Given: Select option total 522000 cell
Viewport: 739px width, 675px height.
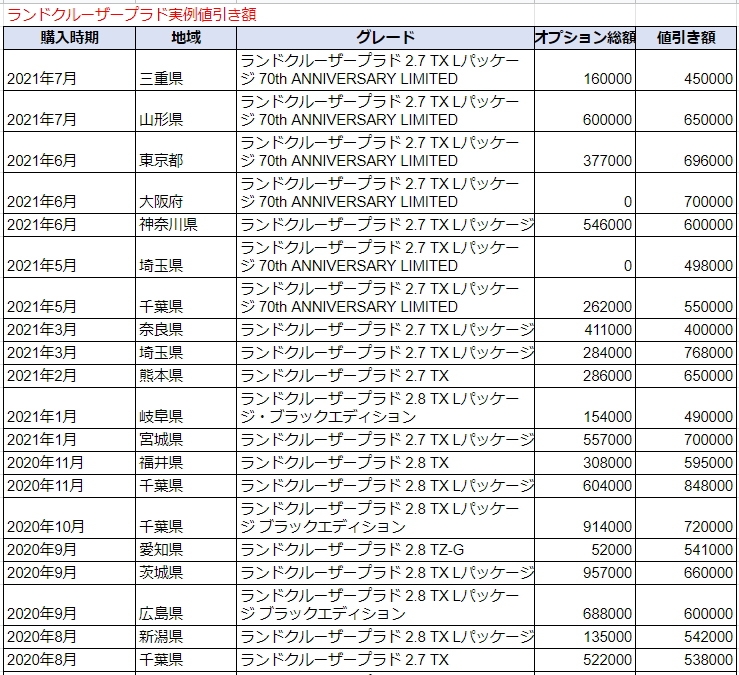Looking at the screenshot, I should tap(585, 660).
